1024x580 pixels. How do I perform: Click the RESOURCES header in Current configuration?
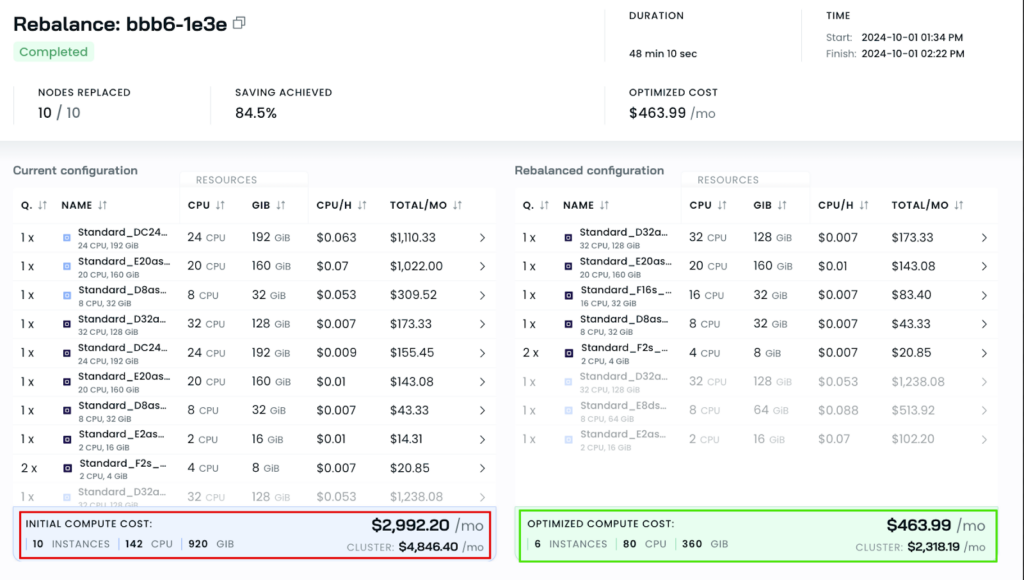226,180
